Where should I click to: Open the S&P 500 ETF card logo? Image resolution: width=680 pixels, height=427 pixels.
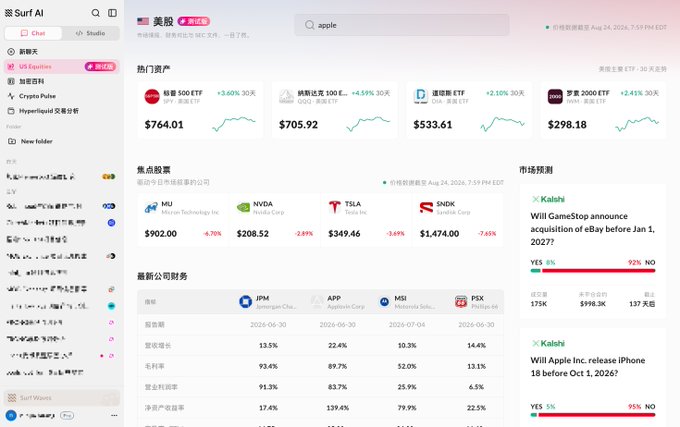[x=152, y=96]
